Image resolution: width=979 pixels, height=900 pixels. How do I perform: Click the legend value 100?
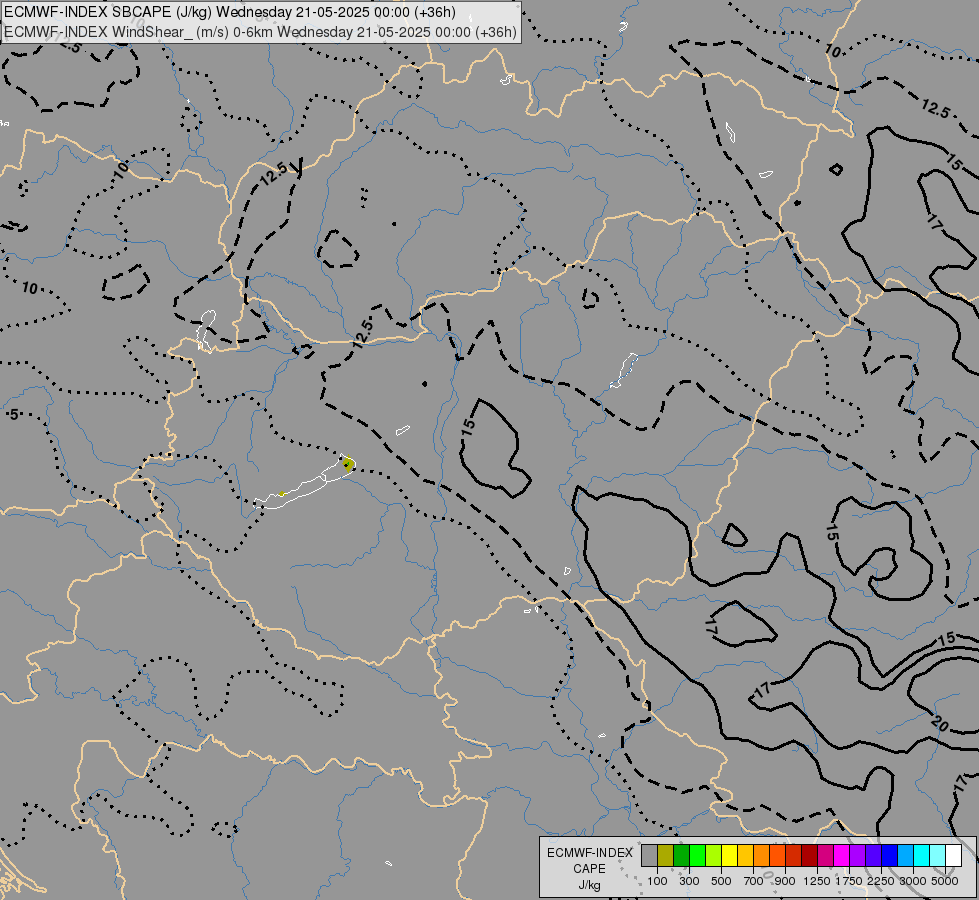[657, 881]
